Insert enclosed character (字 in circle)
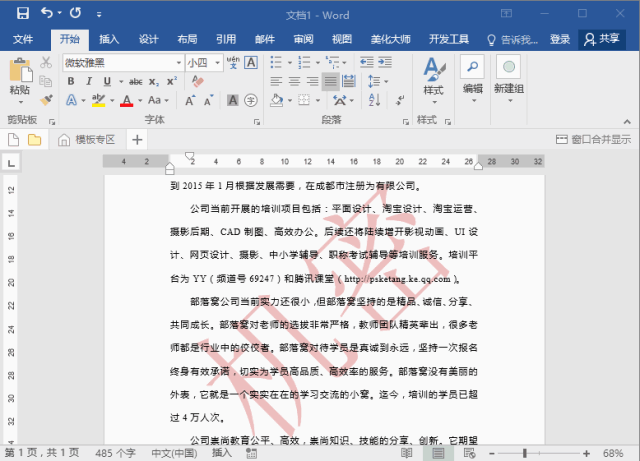 [x=251, y=100]
